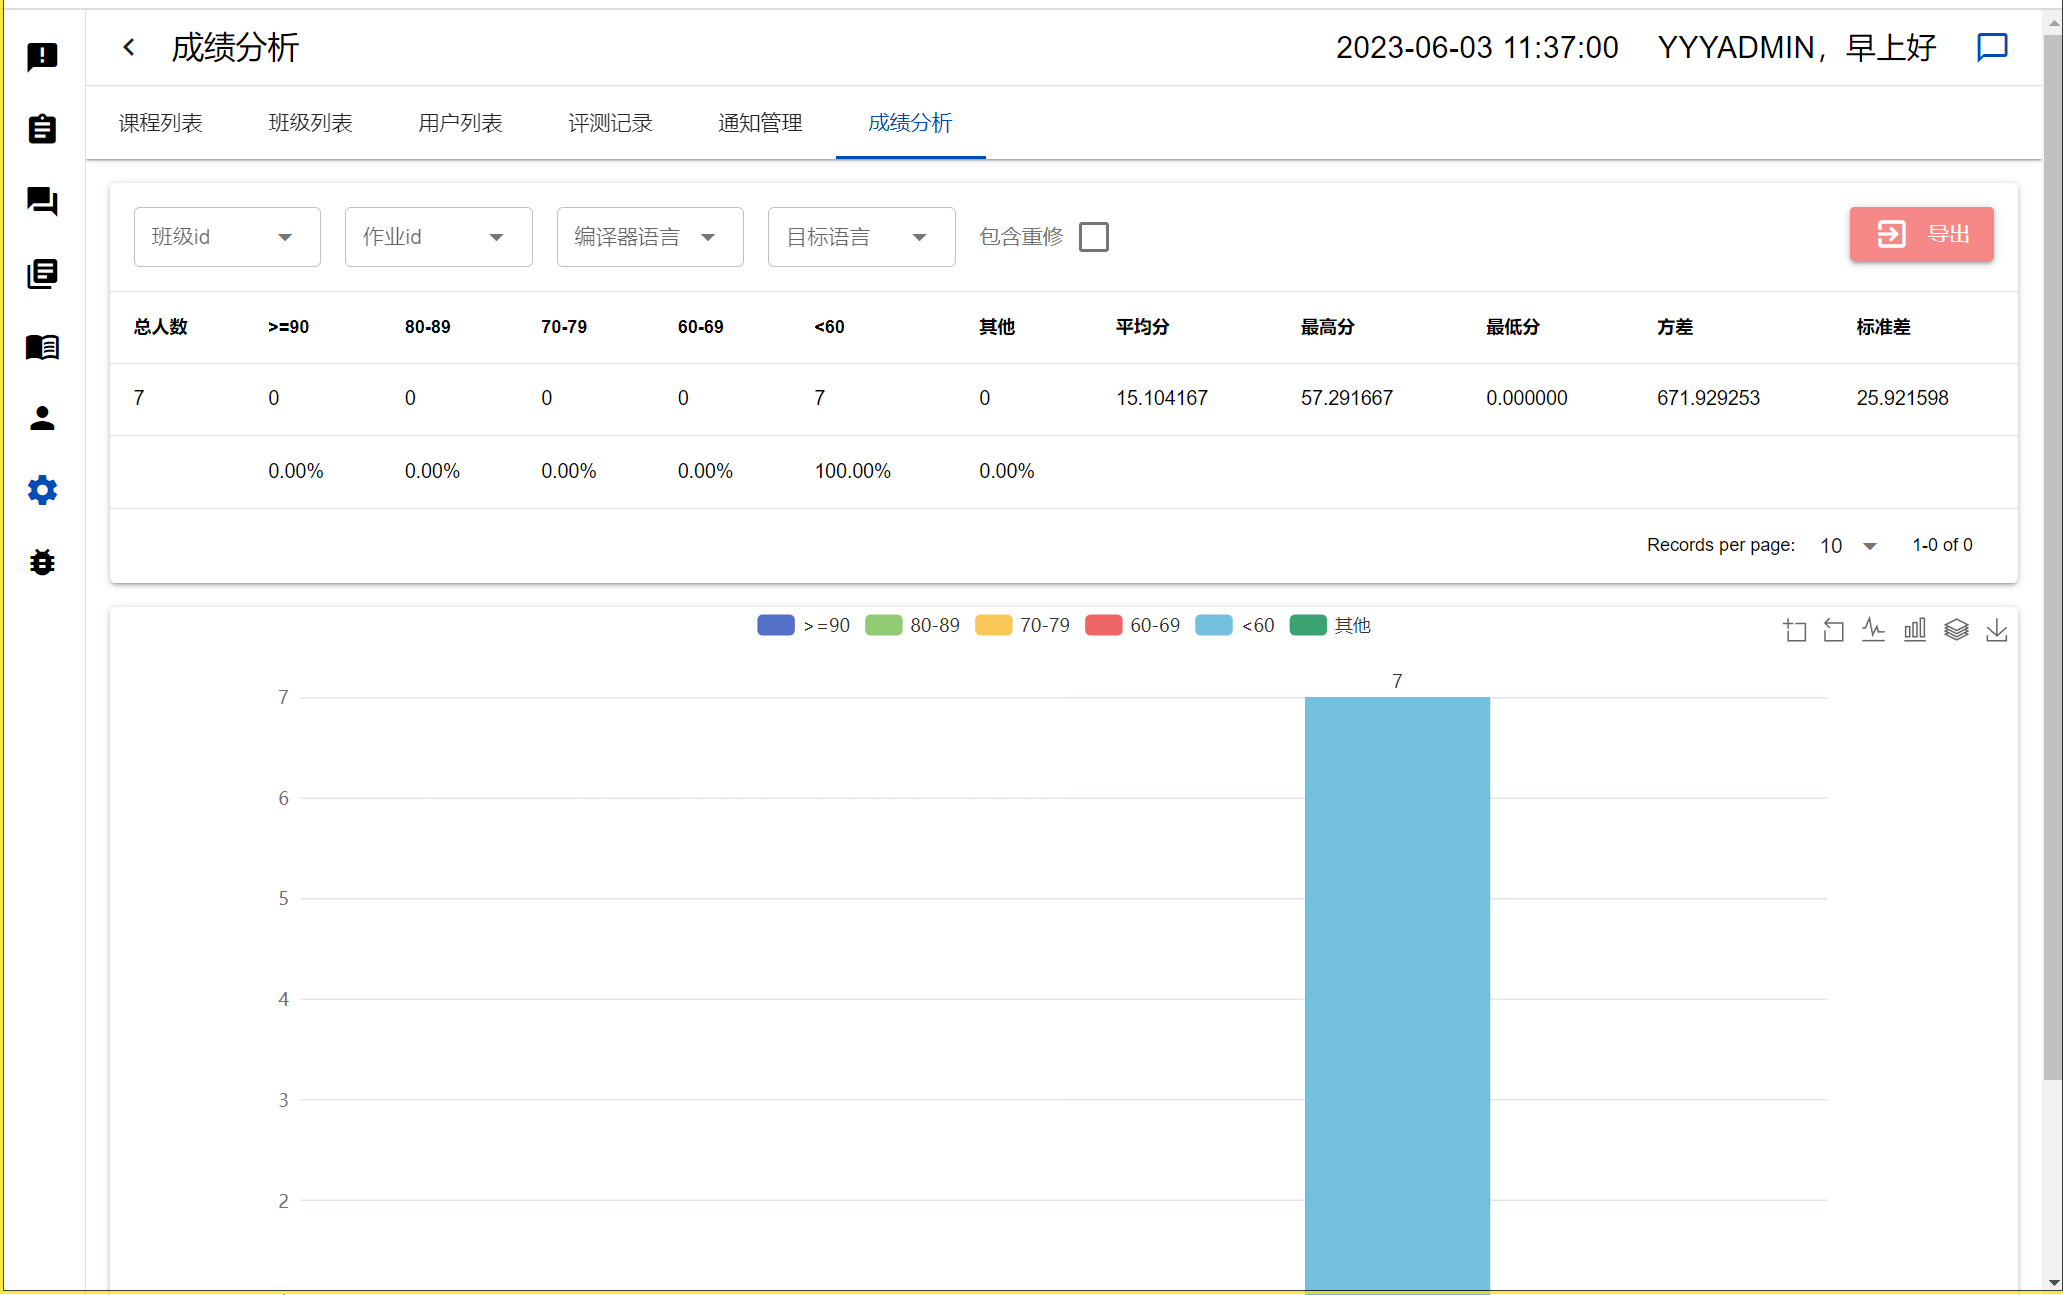Open the 用户列表 tab
The width and height of the screenshot is (2063, 1295).
point(460,123)
